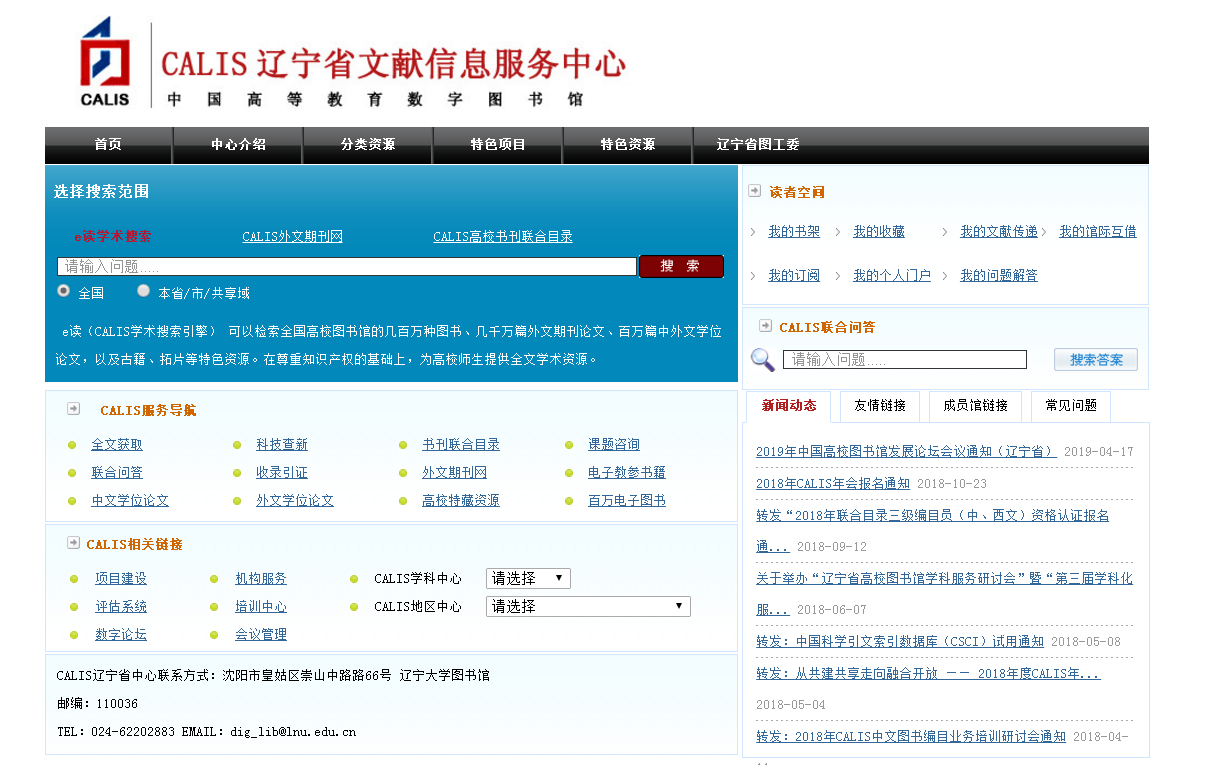Screen dimensions: 1232x765
Task: Open news 转发:从共建共享走向融合开放
Action: tap(928, 674)
